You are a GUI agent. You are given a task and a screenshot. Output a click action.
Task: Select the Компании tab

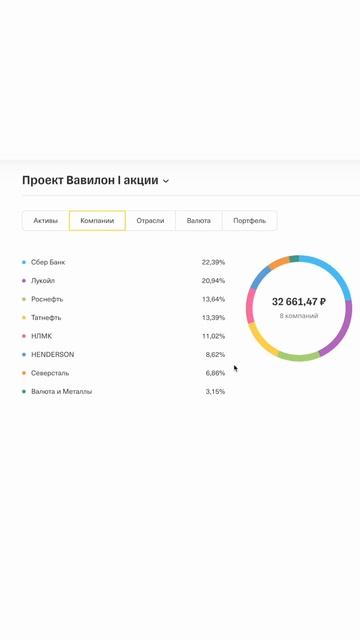(97, 221)
